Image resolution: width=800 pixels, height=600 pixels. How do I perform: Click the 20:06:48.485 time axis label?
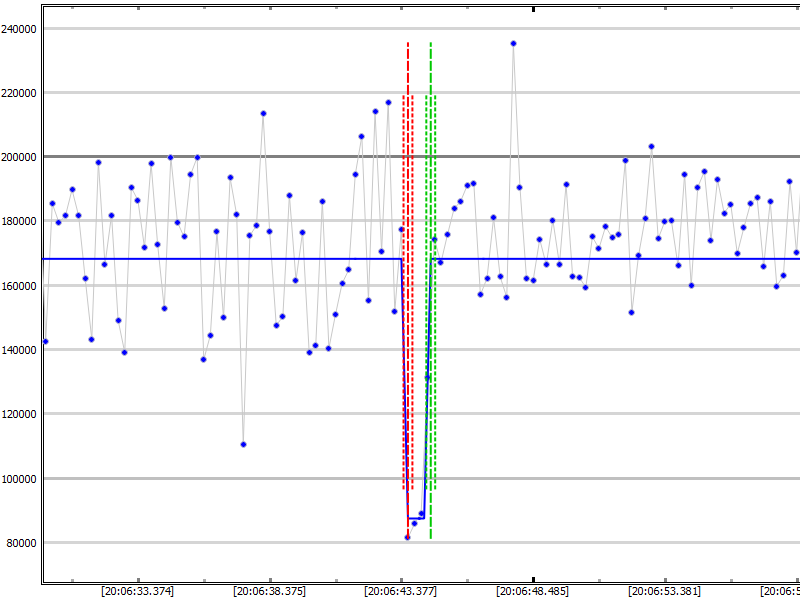click(x=533, y=591)
